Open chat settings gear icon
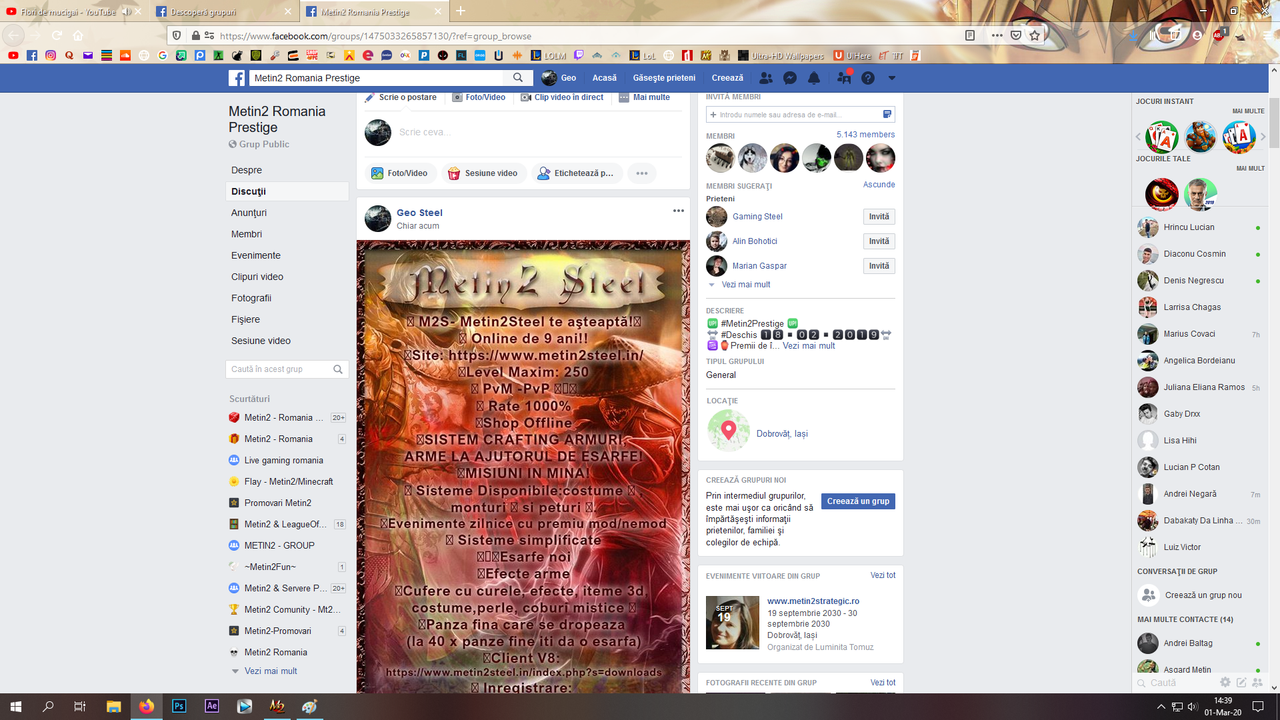This screenshot has height=720, width=1280. coord(1225,683)
